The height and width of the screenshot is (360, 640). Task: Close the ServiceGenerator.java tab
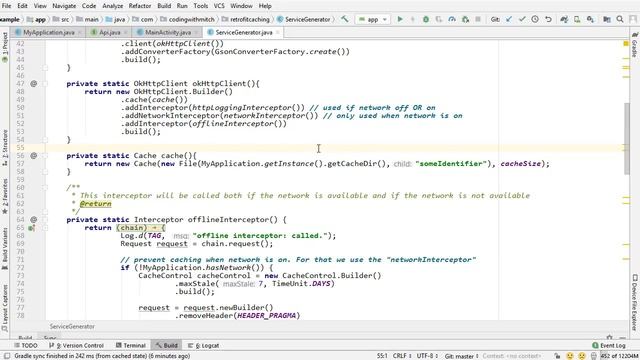point(278,32)
